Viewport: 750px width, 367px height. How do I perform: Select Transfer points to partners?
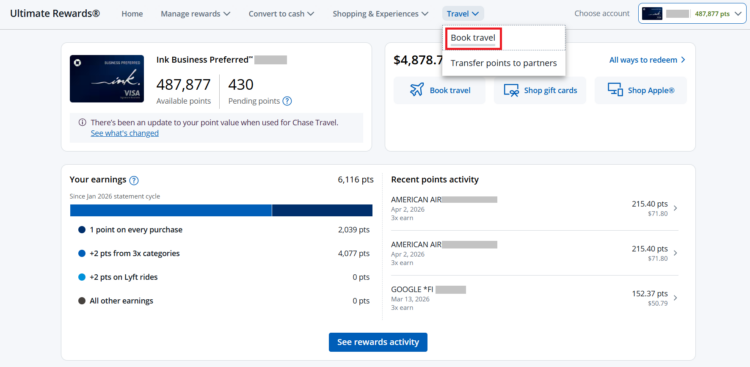(x=504, y=63)
